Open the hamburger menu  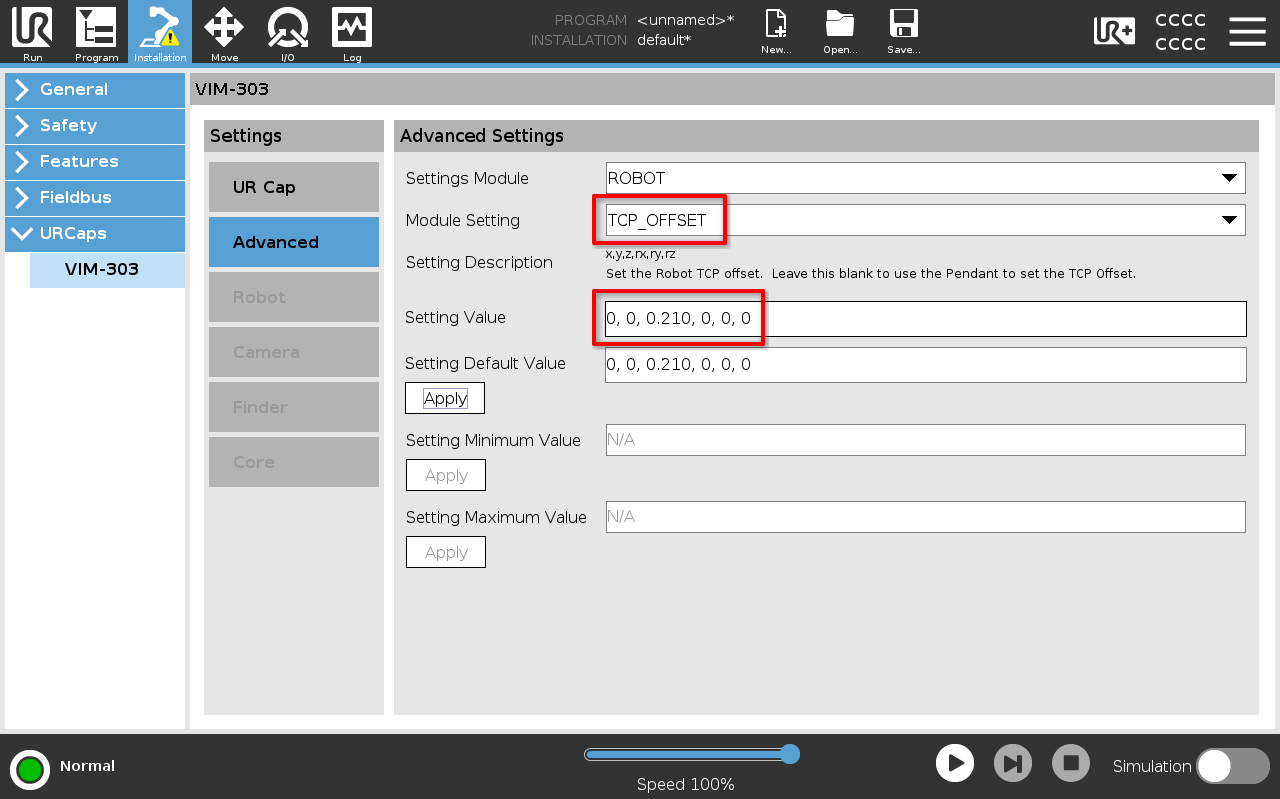[x=1247, y=32]
